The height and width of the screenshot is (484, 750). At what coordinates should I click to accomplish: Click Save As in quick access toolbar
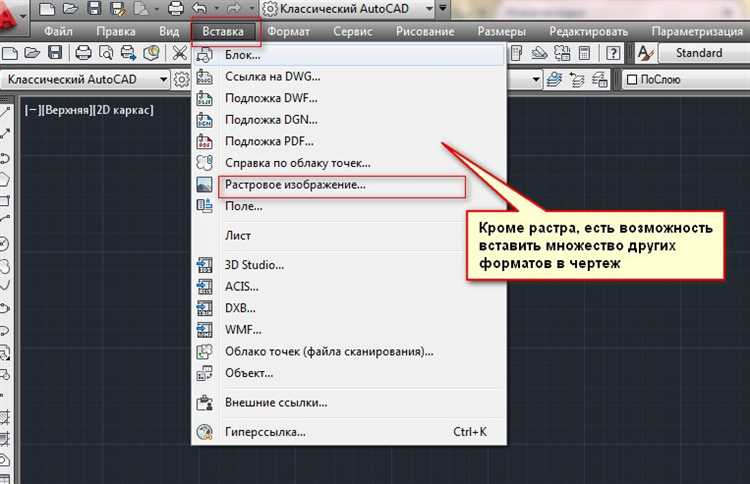pyautogui.click(x=118, y=9)
